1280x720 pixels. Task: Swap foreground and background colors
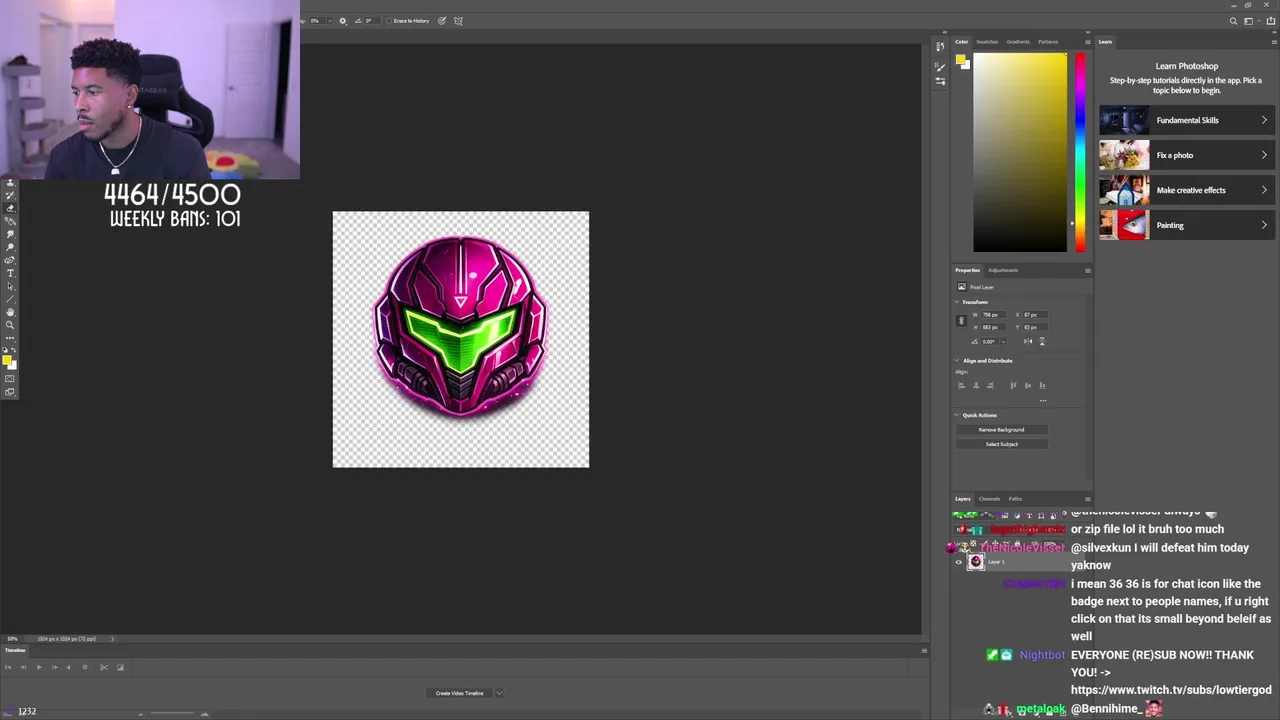(14, 349)
